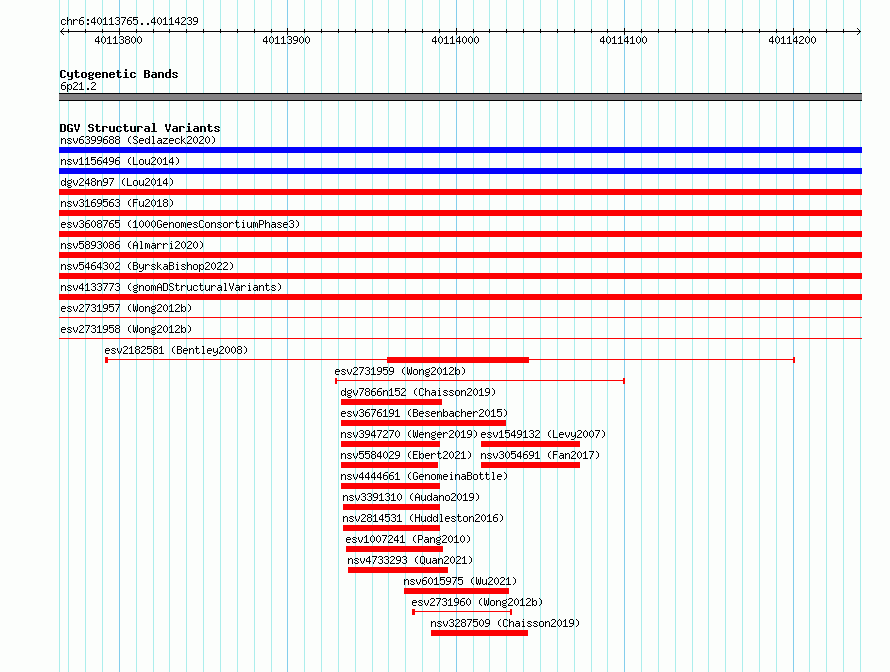Select red bar under nsv4733293
The image size is (890, 672).
tap(398, 570)
